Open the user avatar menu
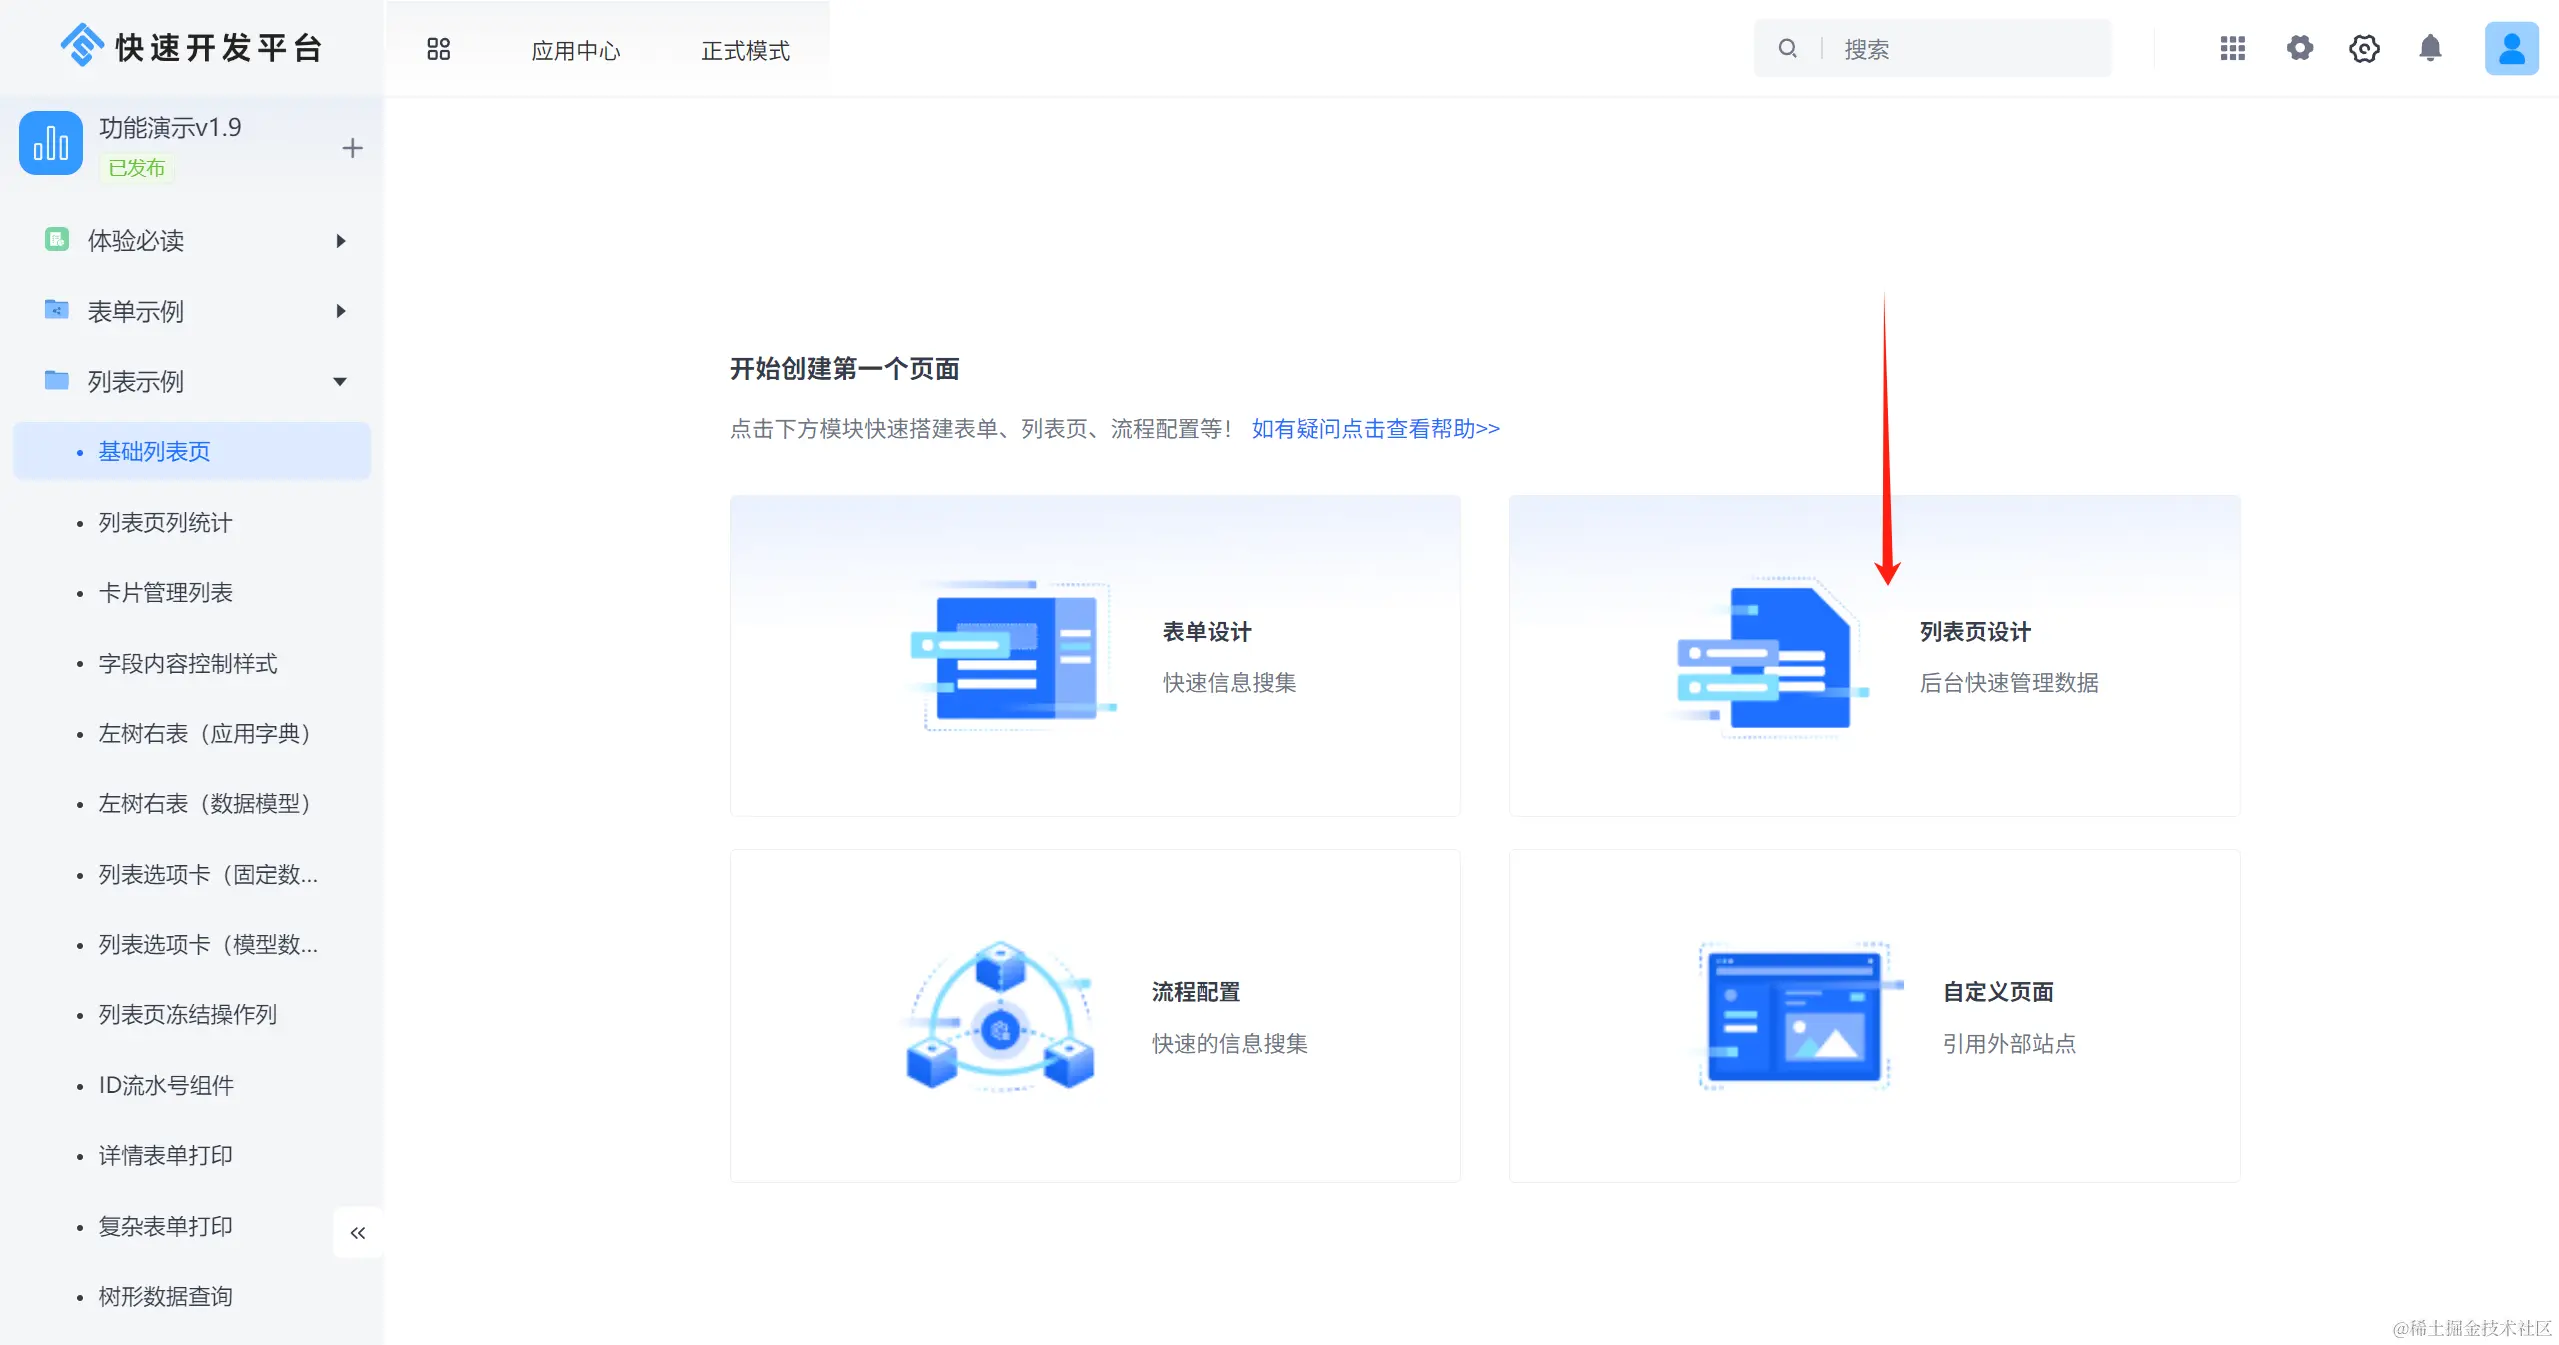2559x1345 pixels. pos(2511,48)
